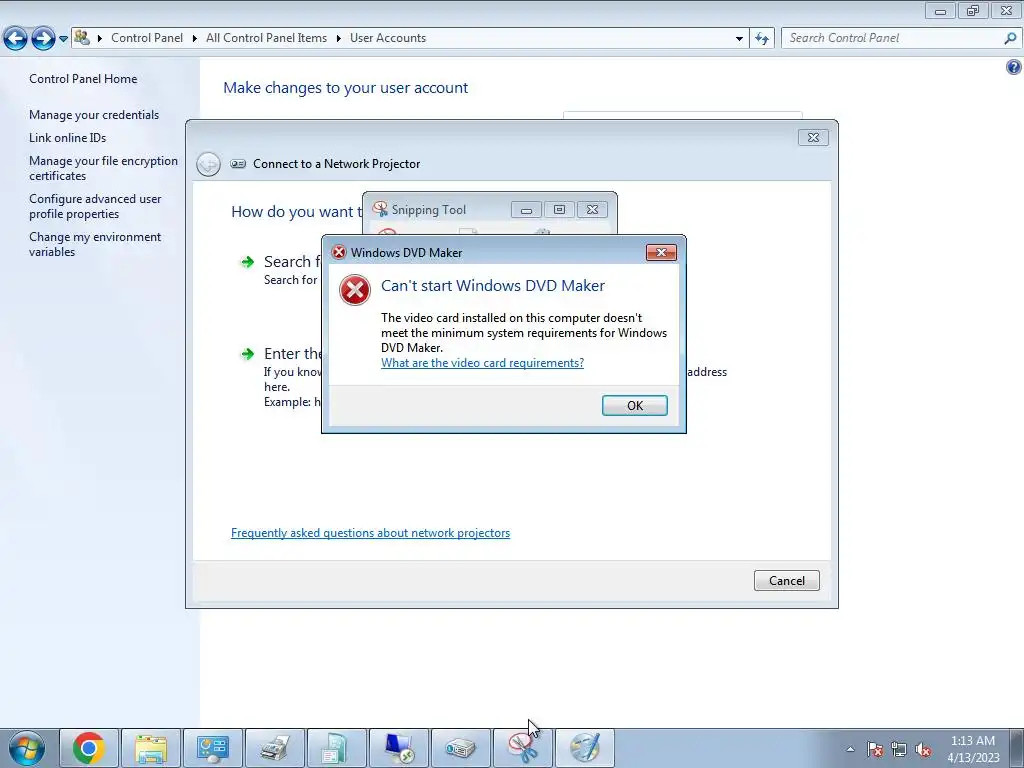The image size is (1024, 768).
Task: Open Link online IDs
Action: point(67,138)
